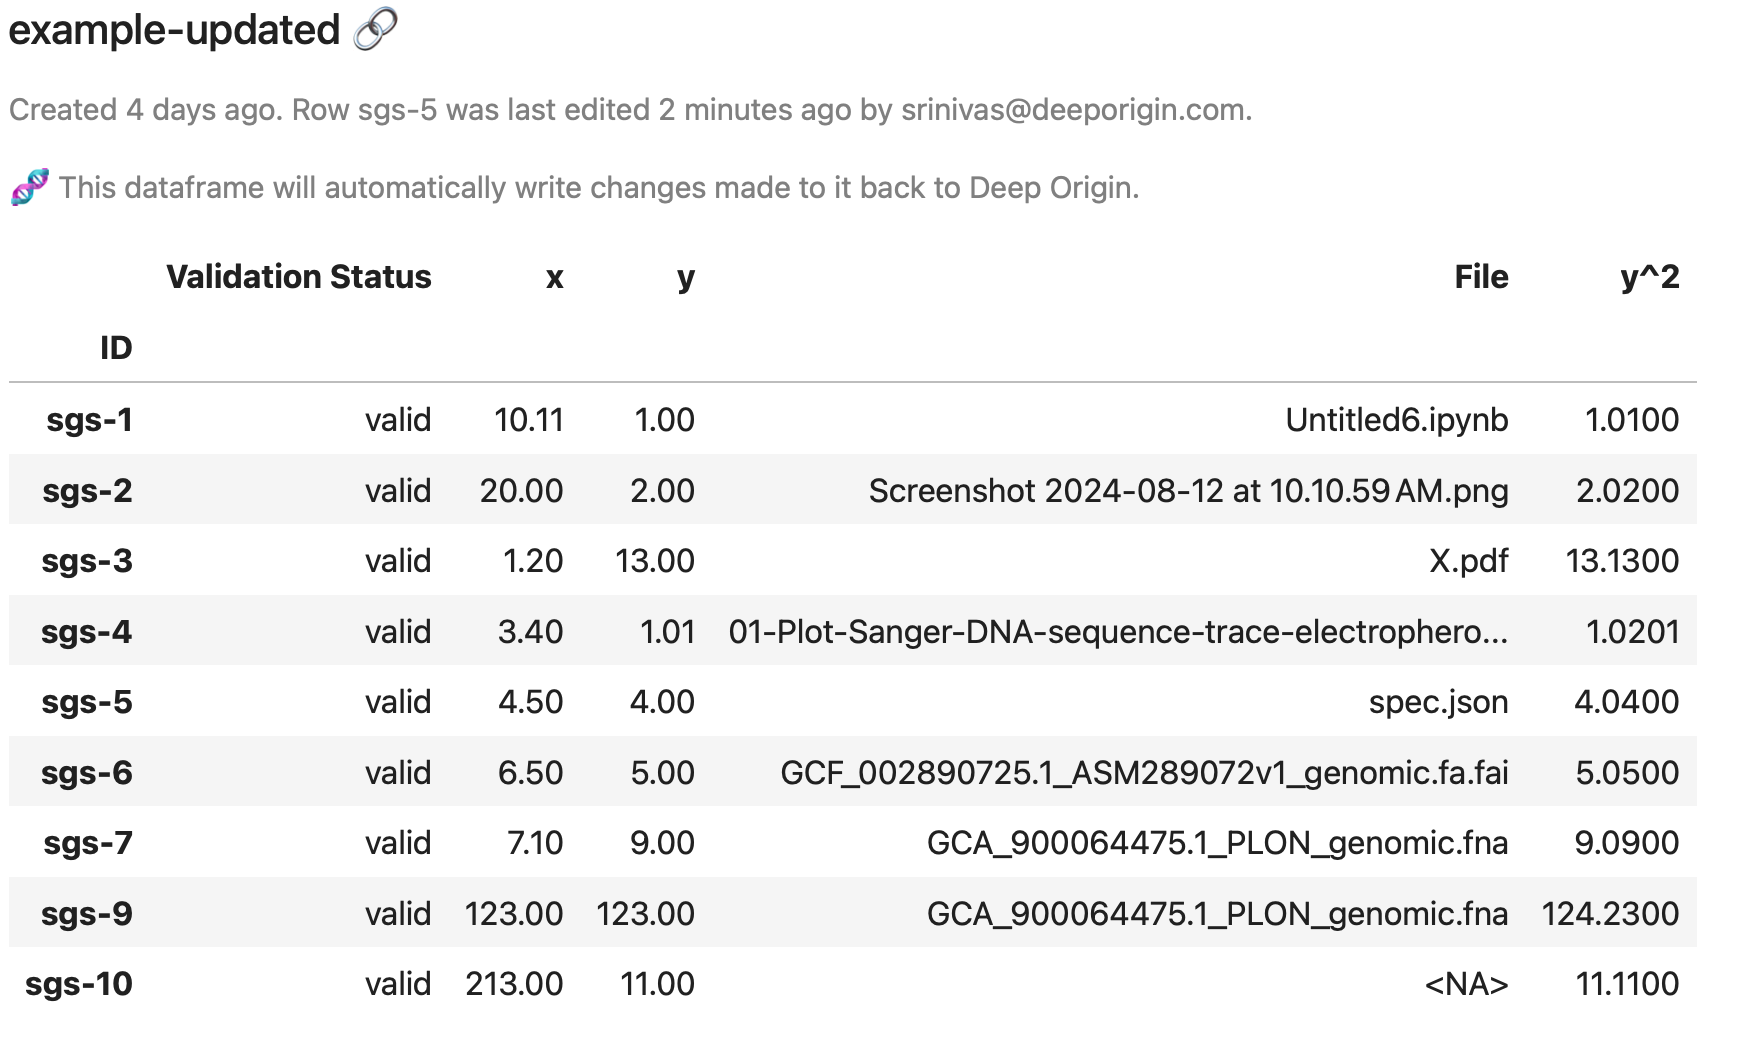Select the y^2 column header
The width and height of the screenshot is (1752, 1052).
1650,277
